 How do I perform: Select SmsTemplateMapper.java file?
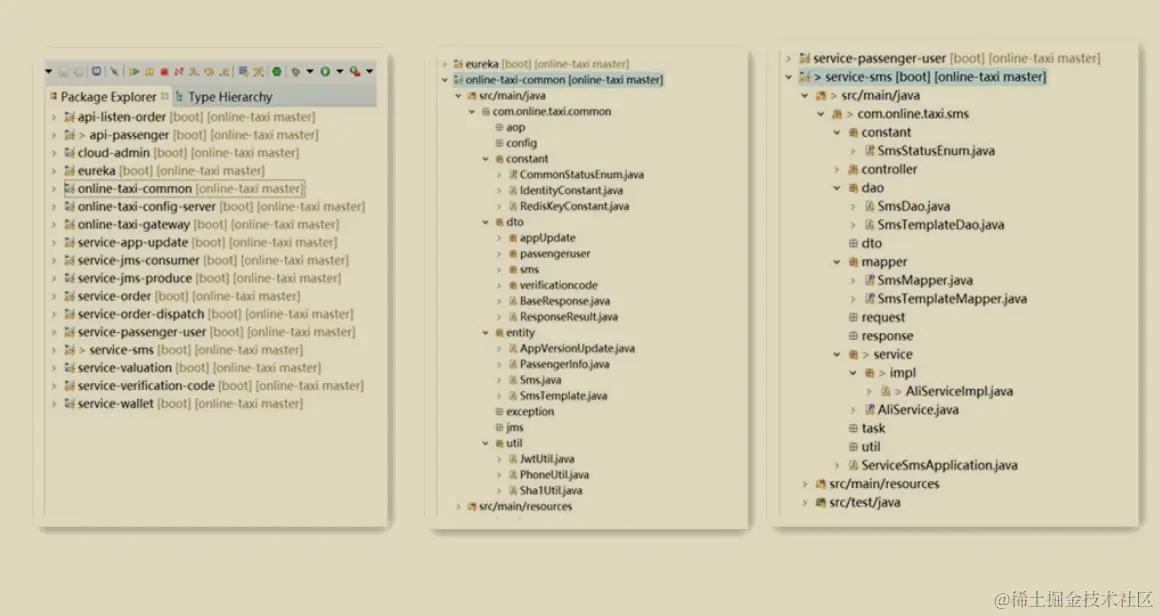[951, 299]
